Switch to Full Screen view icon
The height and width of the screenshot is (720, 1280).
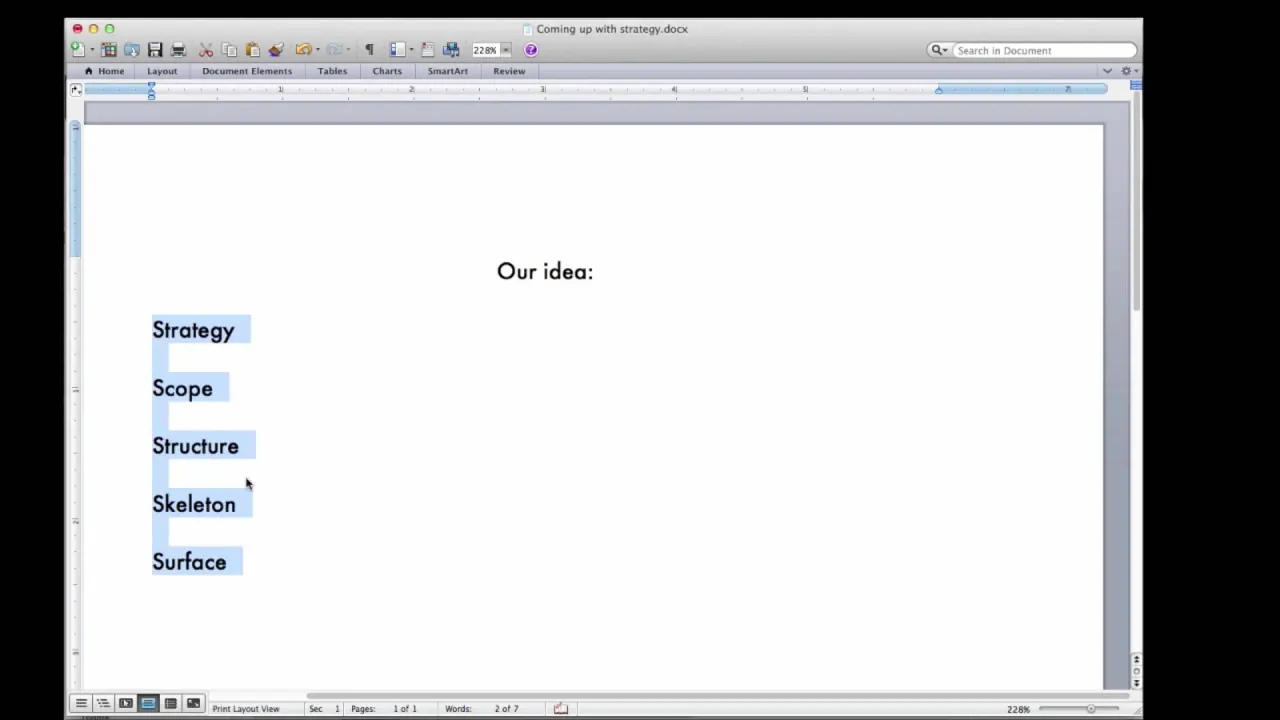[x=193, y=704]
